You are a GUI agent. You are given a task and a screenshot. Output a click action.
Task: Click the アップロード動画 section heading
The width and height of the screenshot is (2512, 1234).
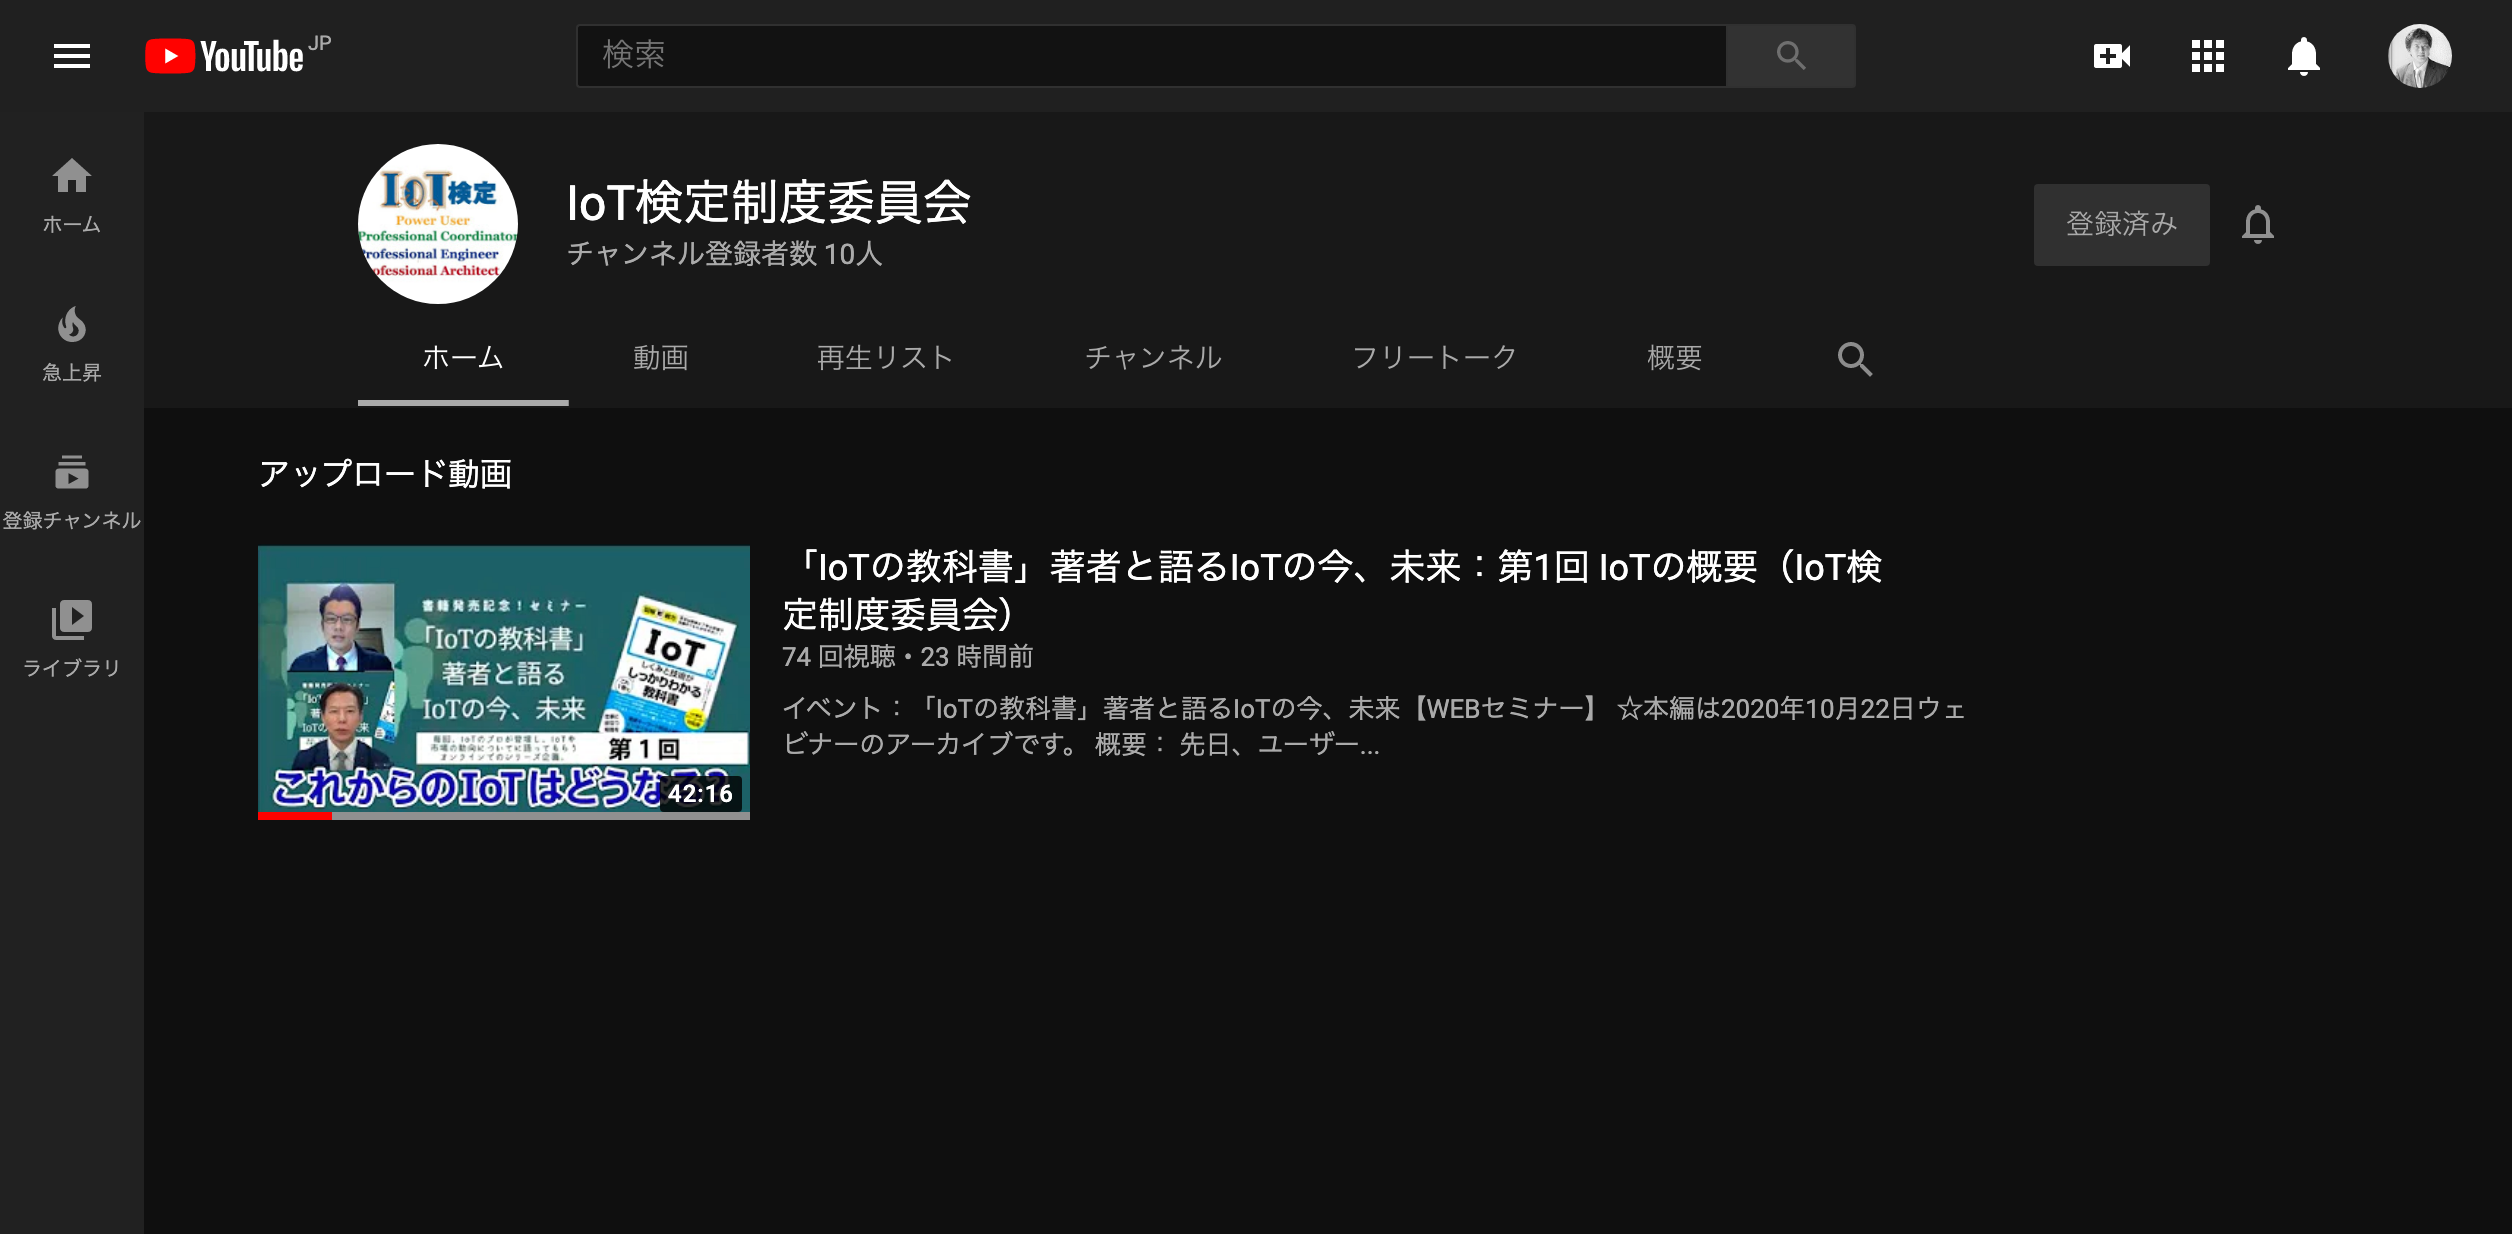coord(385,474)
